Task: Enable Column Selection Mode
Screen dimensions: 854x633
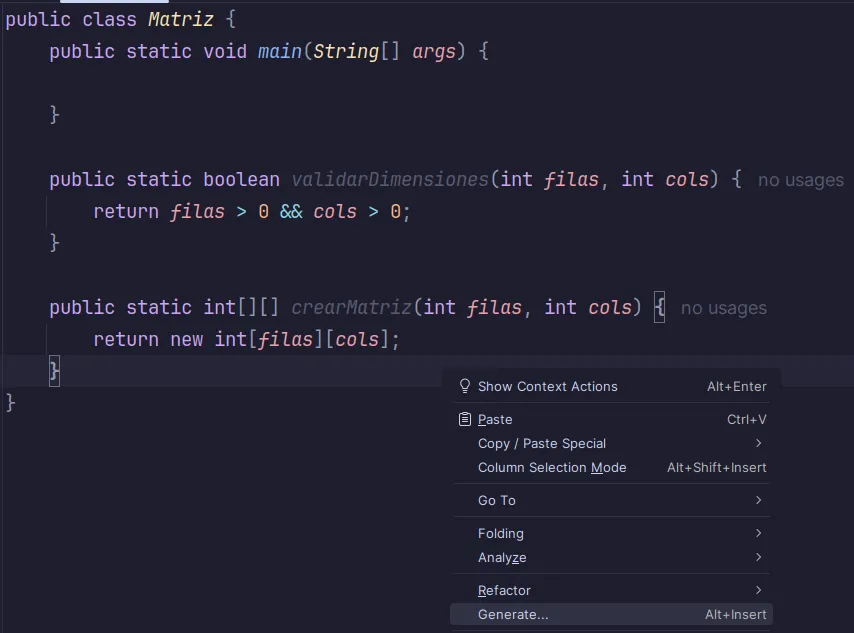Action: [611, 467]
